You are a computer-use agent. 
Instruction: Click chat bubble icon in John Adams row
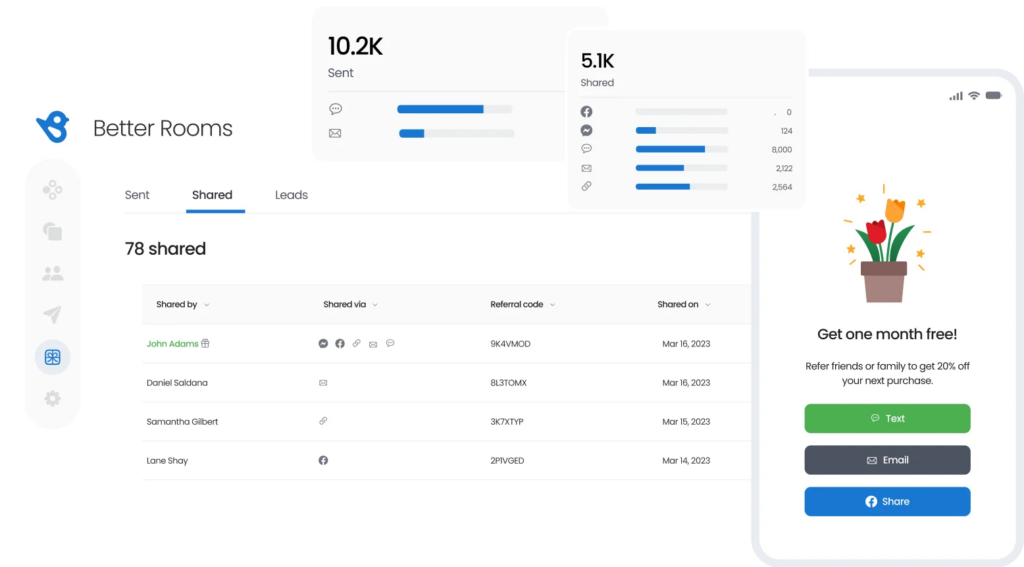[390, 343]
